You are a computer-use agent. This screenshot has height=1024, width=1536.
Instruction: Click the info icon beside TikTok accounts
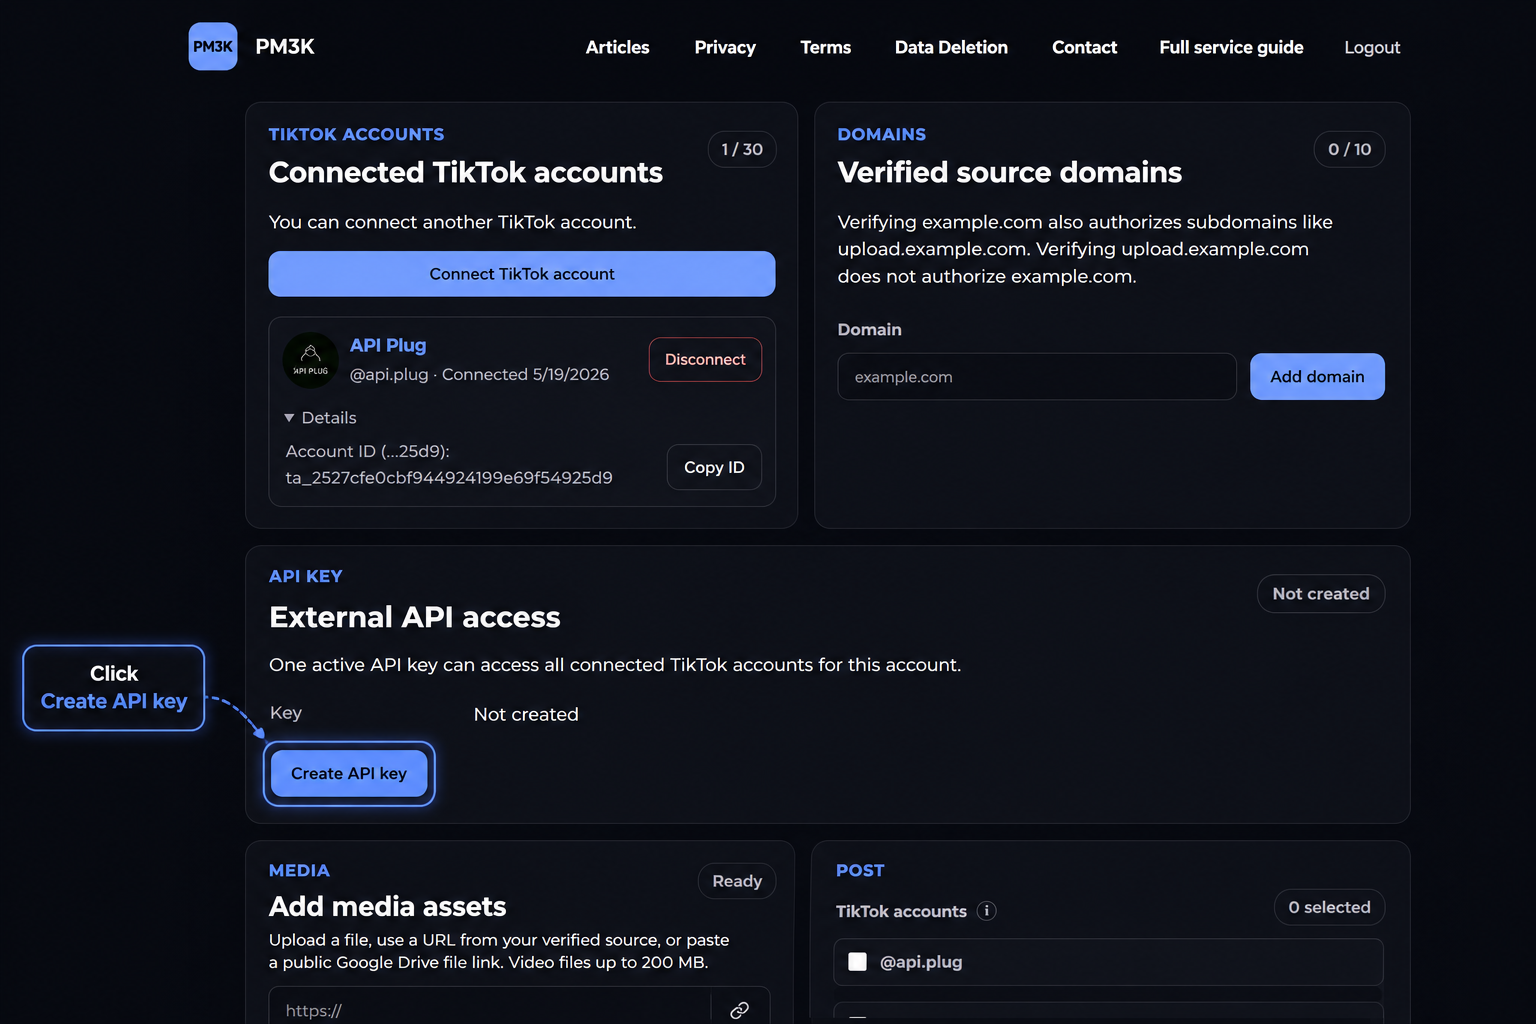986,911
